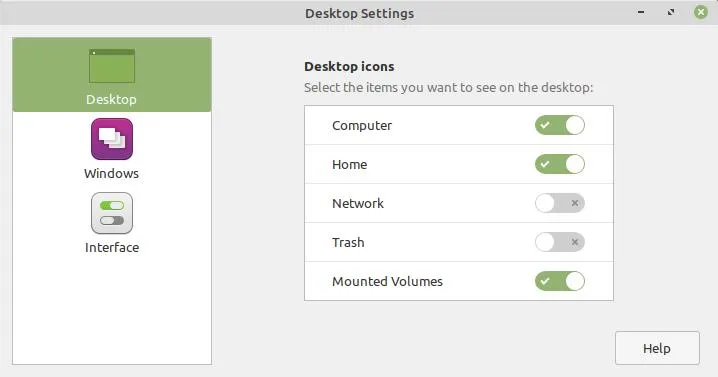Restore the window using the diagonal-arrows icon
Image resolution: width=718 pixels, height=377 pixels.
671,12
